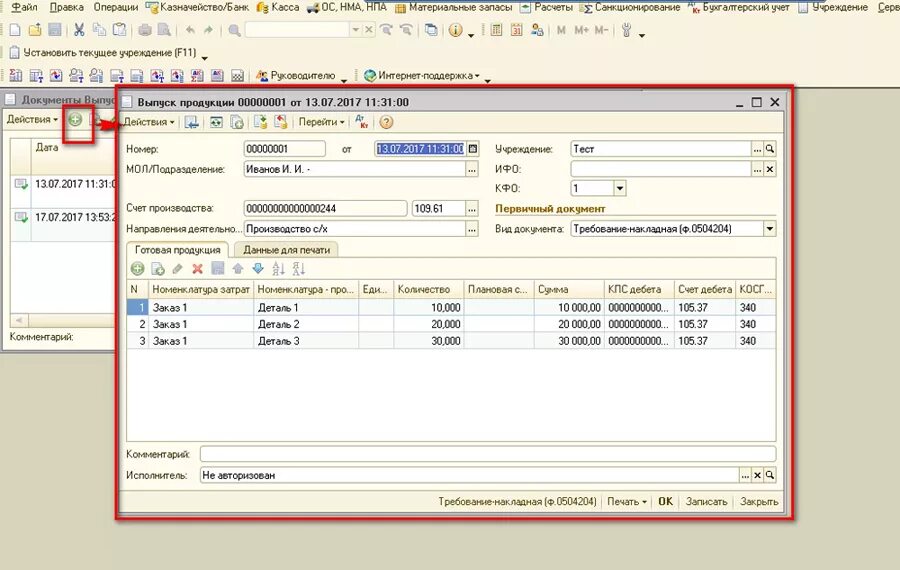The image size is (900, 570).
Task: Open the Операции menu
Action: click(115, 7)
